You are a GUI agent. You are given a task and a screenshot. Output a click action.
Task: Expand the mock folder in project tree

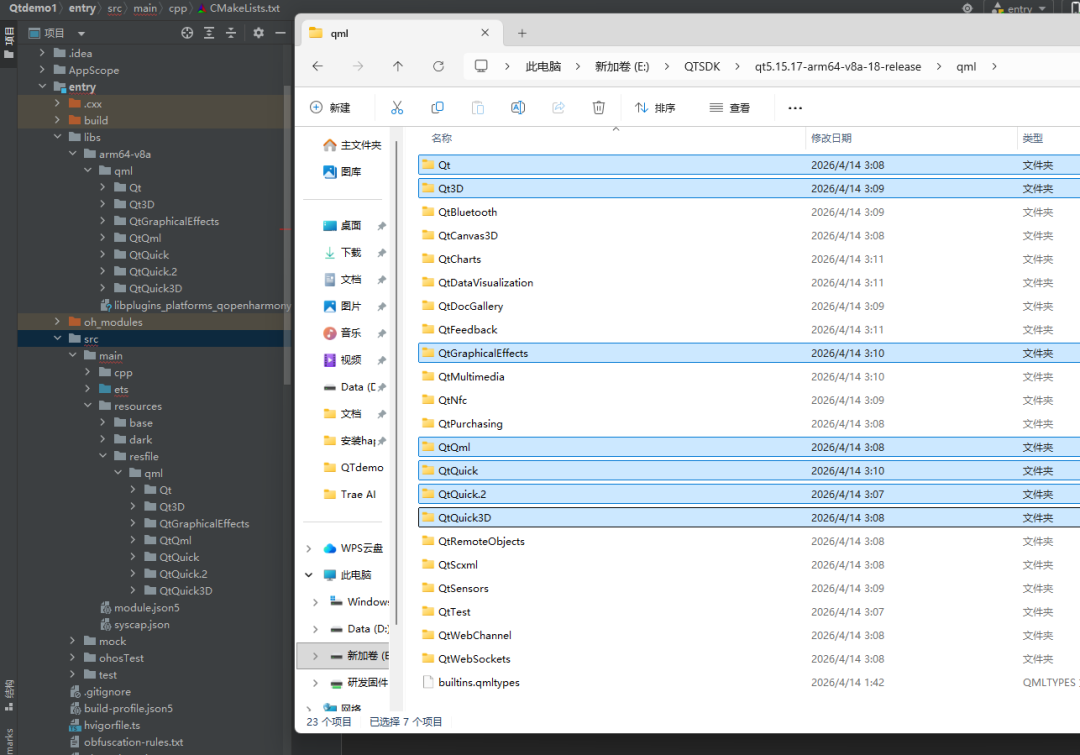click(72, 641)
